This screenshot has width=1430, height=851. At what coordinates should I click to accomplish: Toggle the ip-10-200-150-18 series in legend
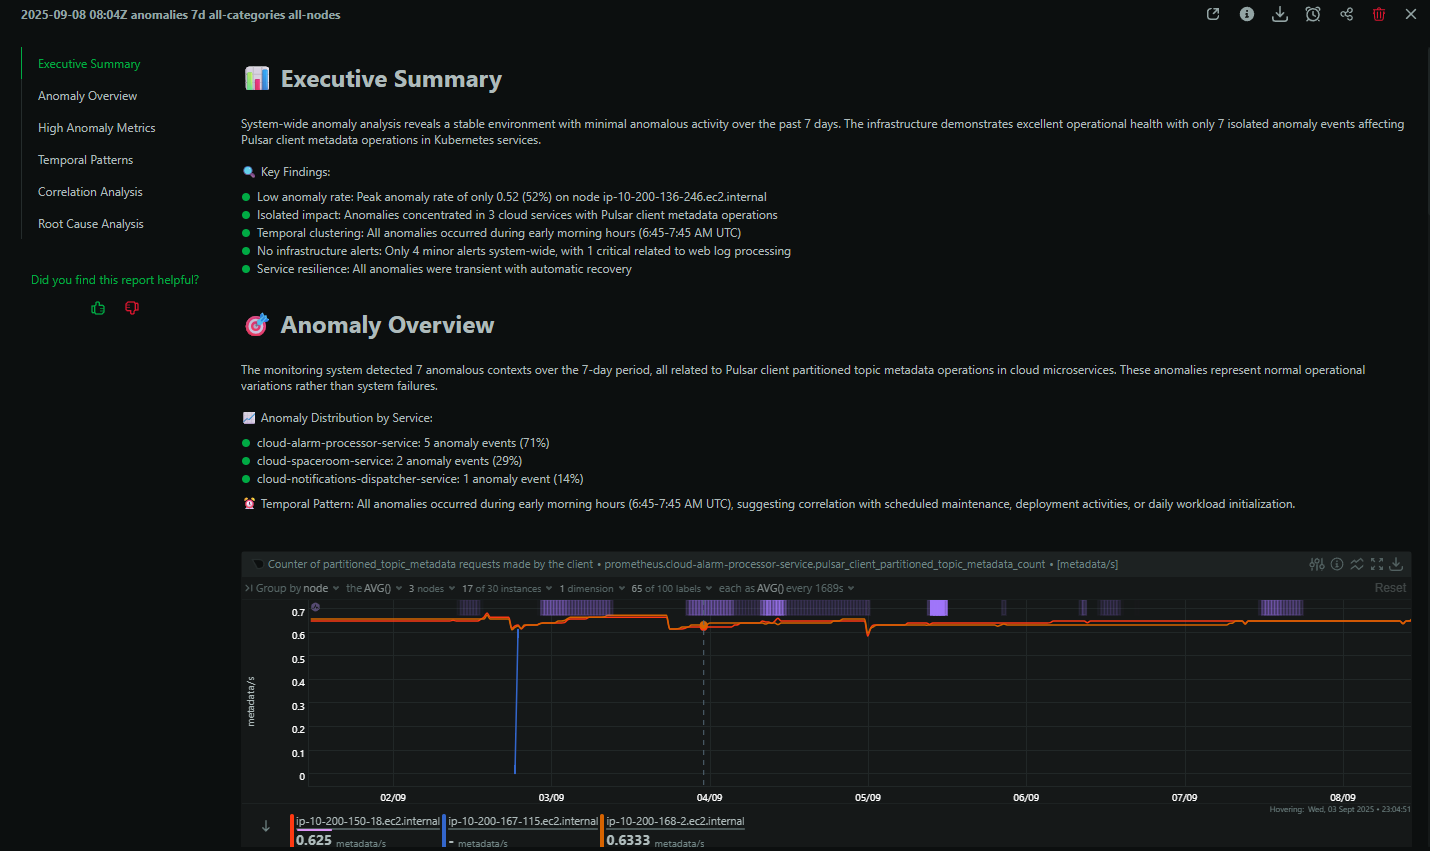tap(366, 821)
